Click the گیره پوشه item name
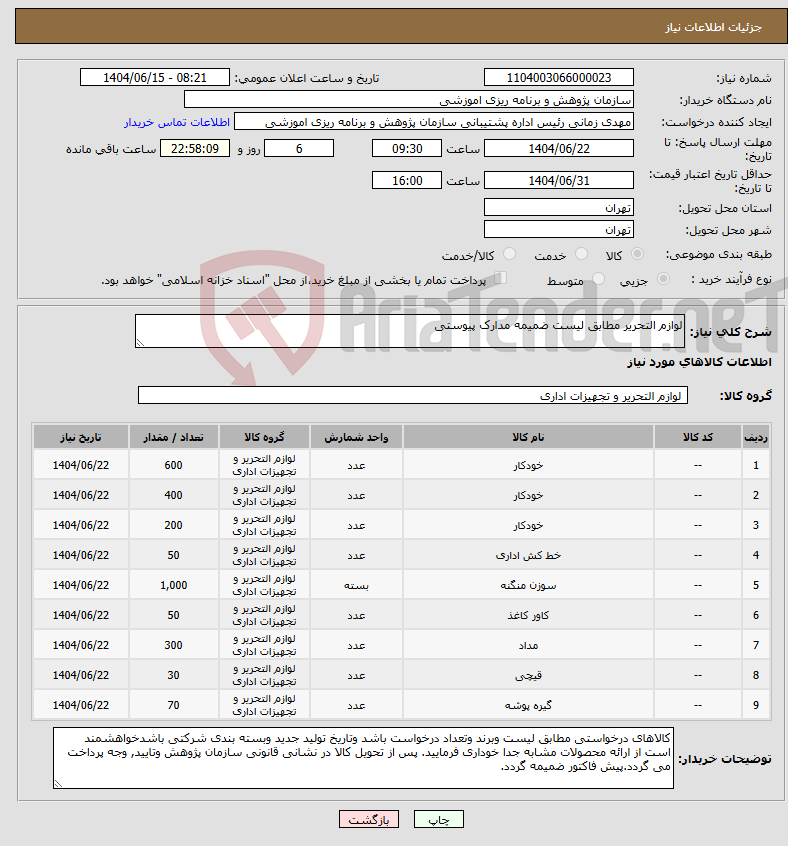This screenshot has width=788, height=846. click(528, 705)
